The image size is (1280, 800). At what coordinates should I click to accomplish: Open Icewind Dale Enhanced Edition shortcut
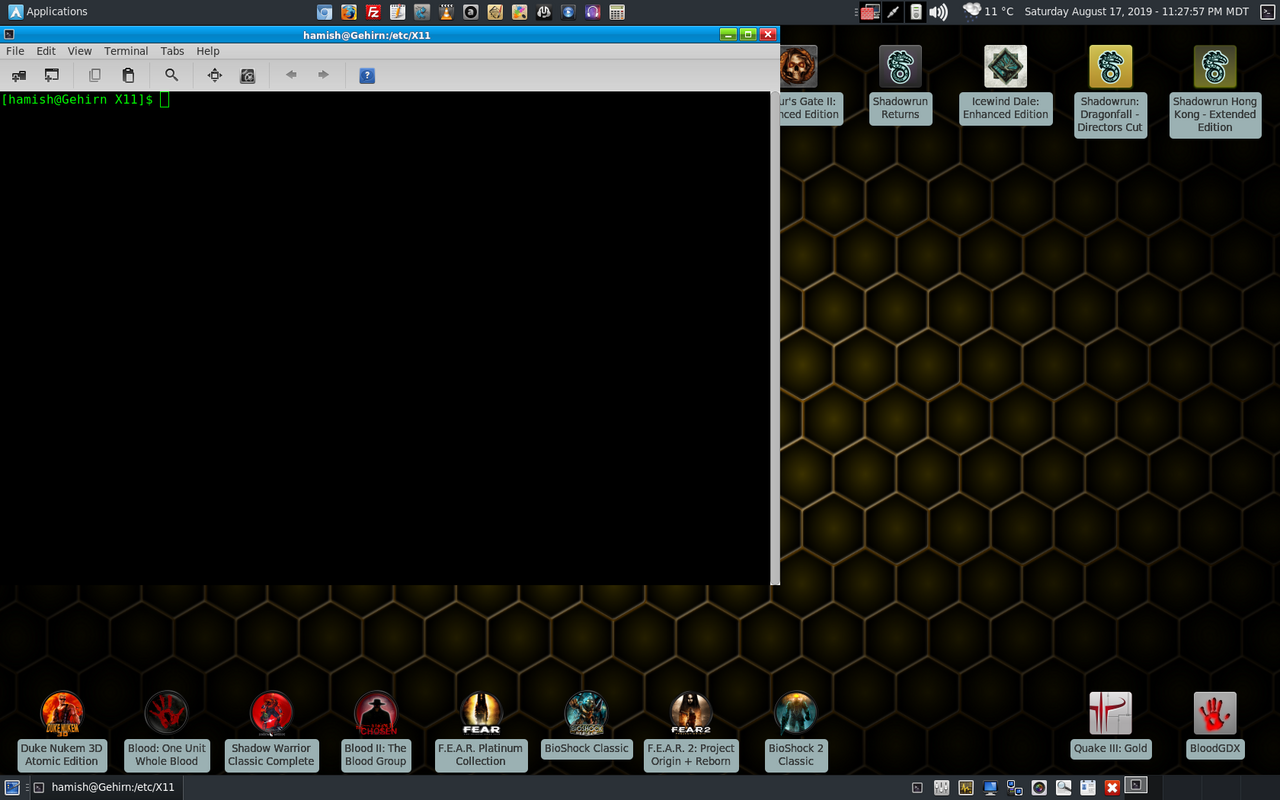click(1005, 84)
